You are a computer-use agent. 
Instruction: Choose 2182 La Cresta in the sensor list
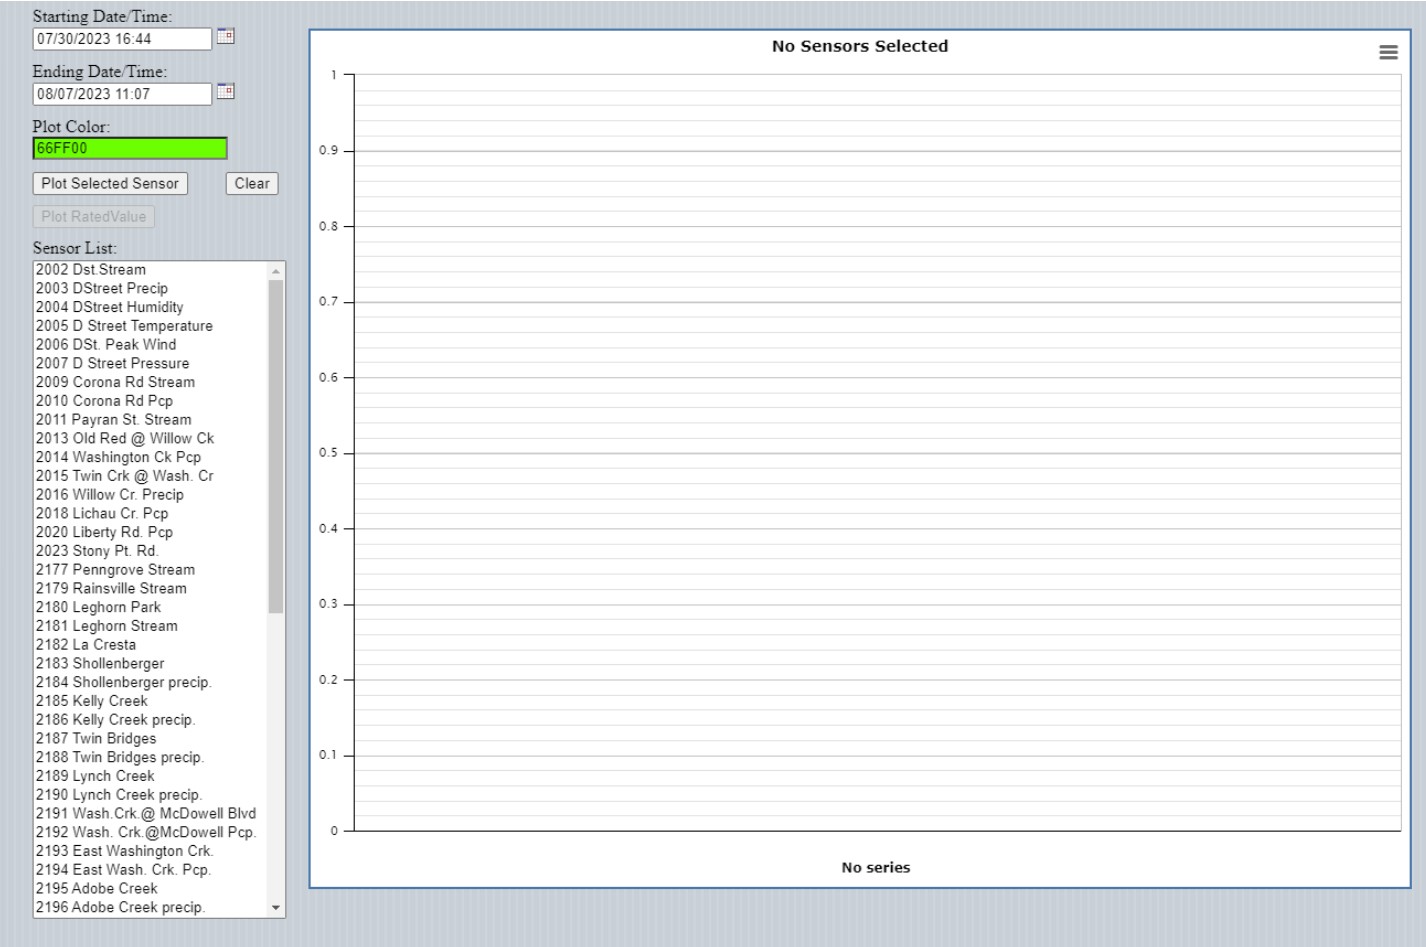(x=86, y=645)
